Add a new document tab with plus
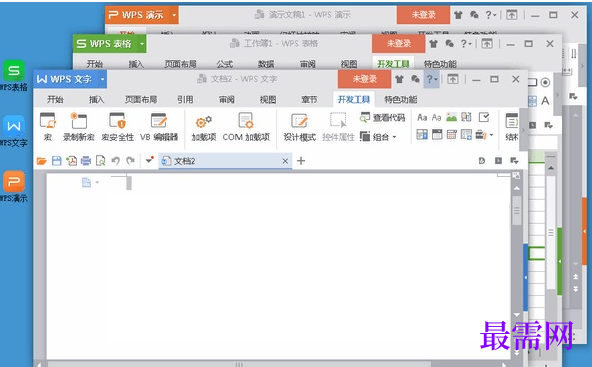592x367 pixels. [x=301, y=161]
